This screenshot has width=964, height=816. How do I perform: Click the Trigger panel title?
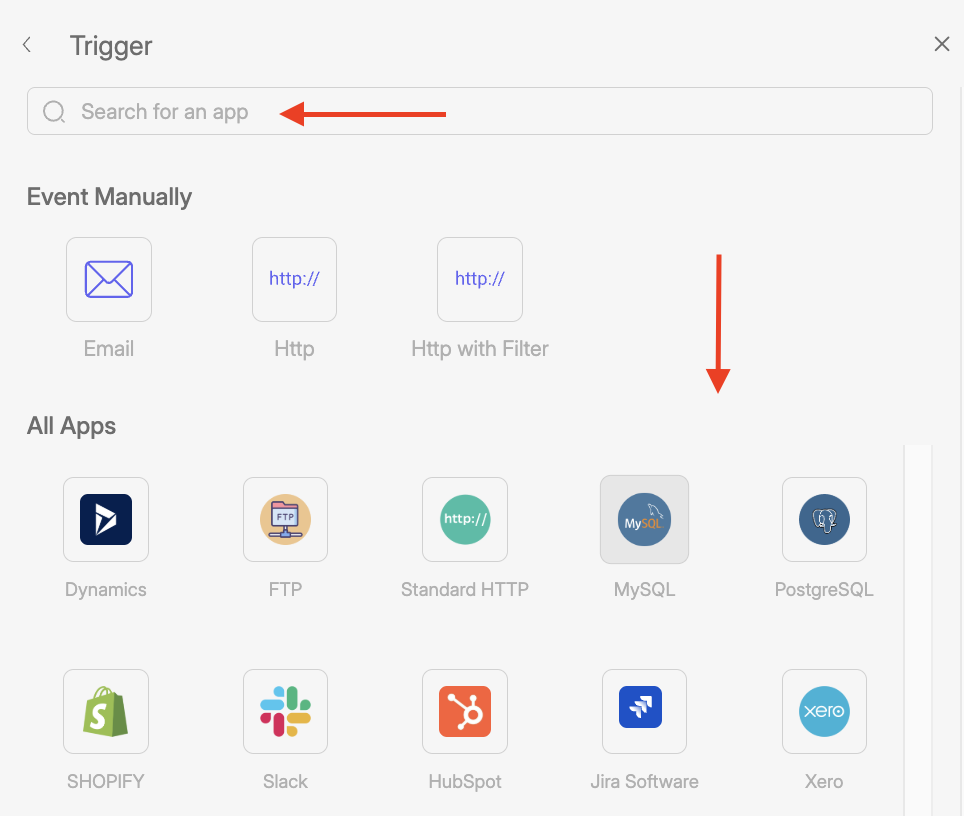pos(111,46)
